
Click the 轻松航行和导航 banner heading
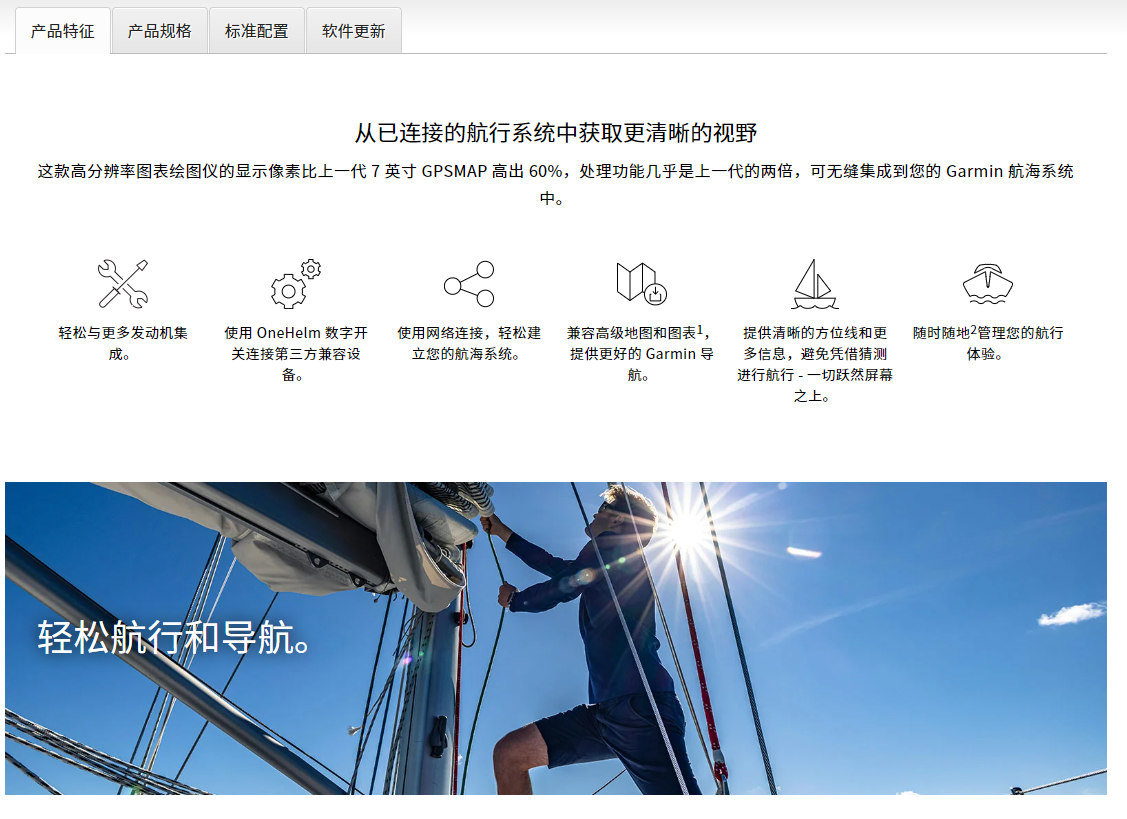pos(174,638)
